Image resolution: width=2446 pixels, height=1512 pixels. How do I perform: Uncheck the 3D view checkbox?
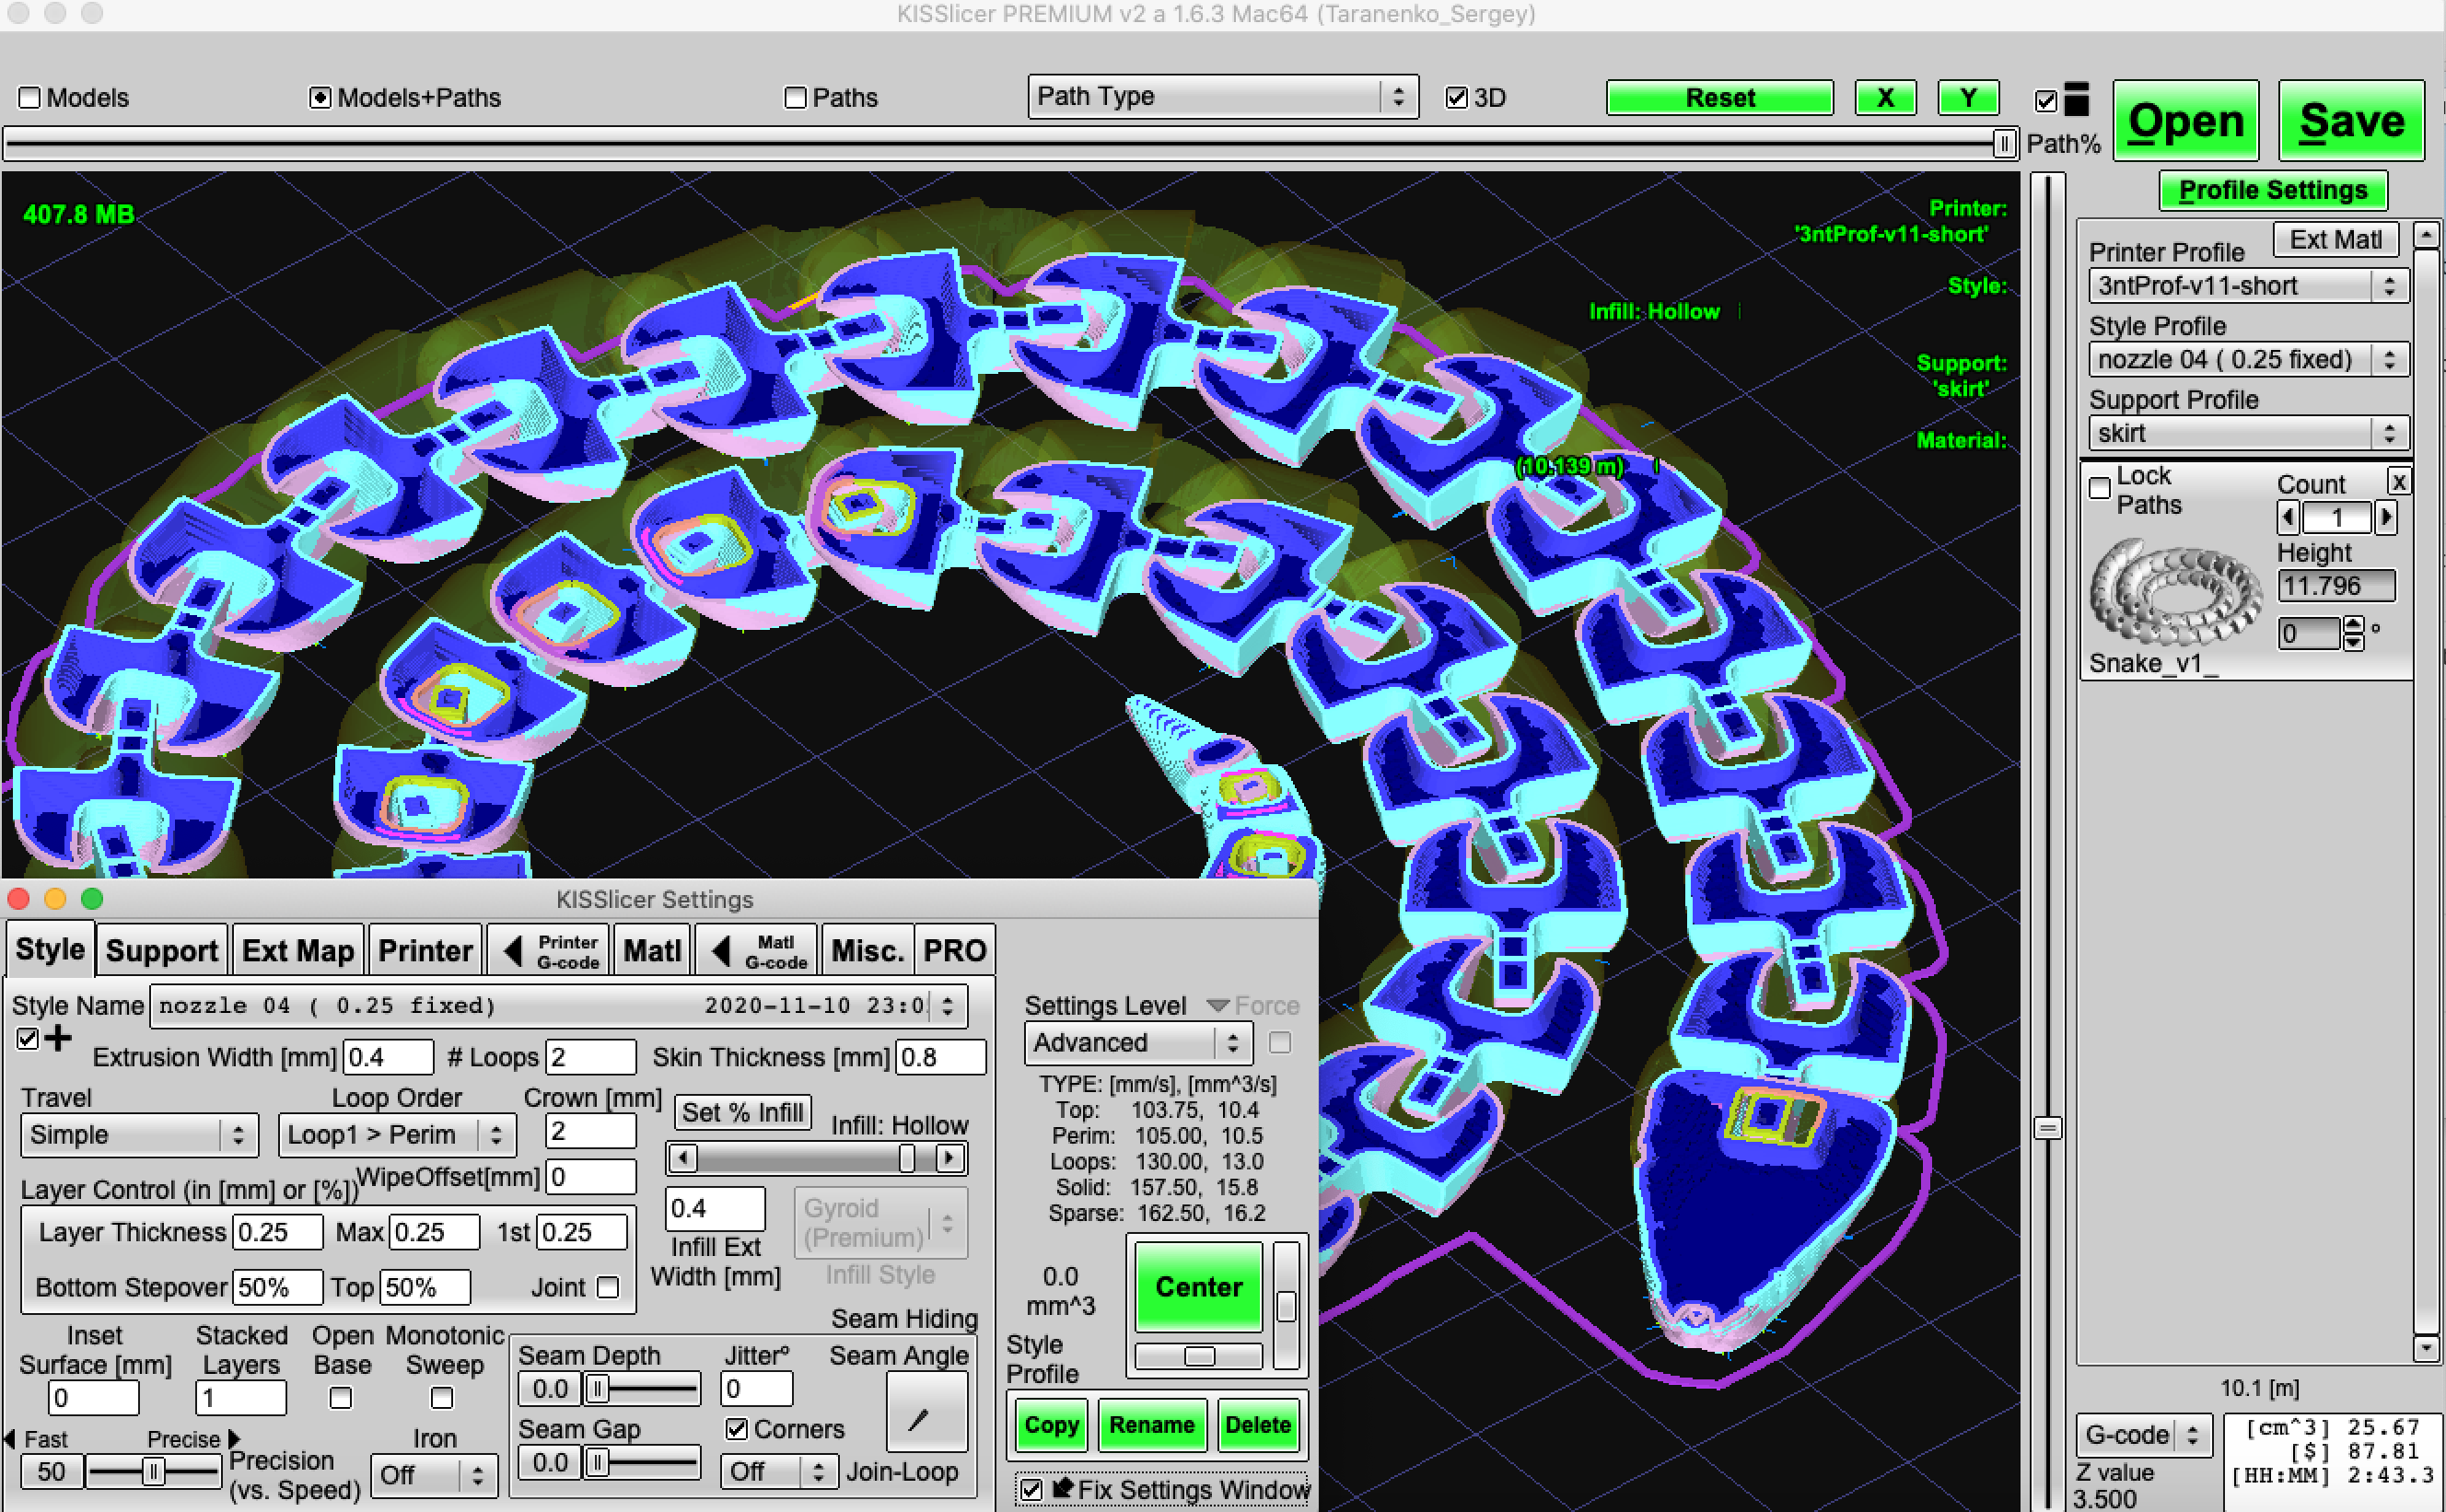click(x=1457, y=98)
